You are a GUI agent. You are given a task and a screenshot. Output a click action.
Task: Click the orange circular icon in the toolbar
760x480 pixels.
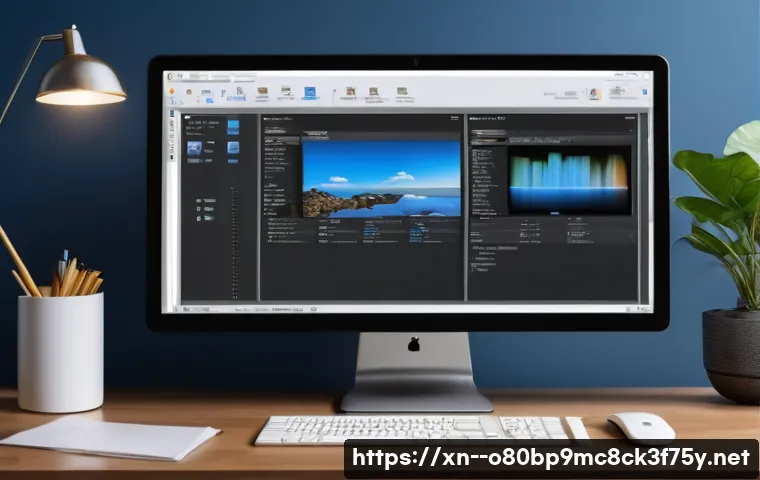point(173,92)
